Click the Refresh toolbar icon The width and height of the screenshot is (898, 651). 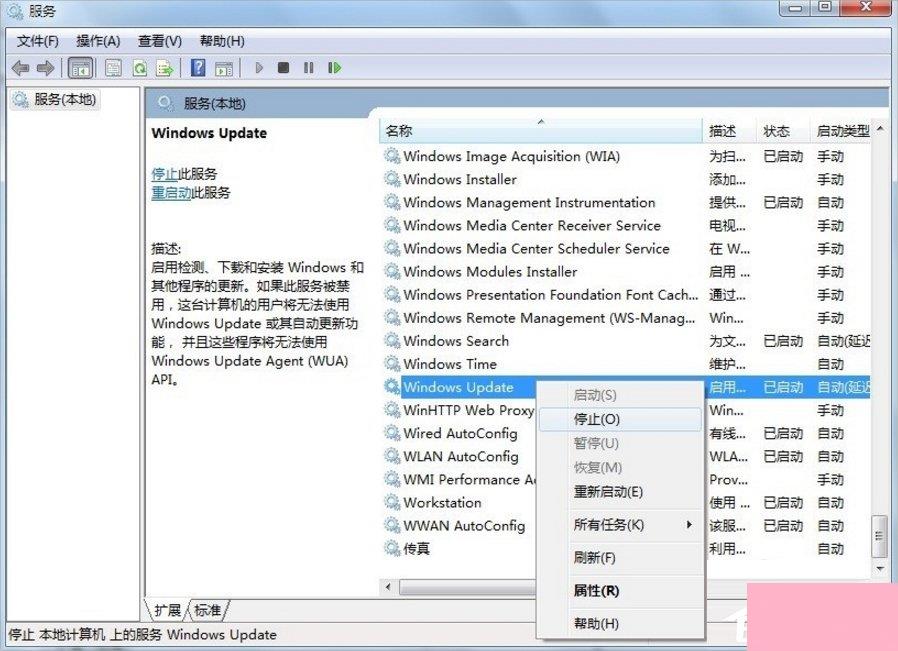coord(140,68)
